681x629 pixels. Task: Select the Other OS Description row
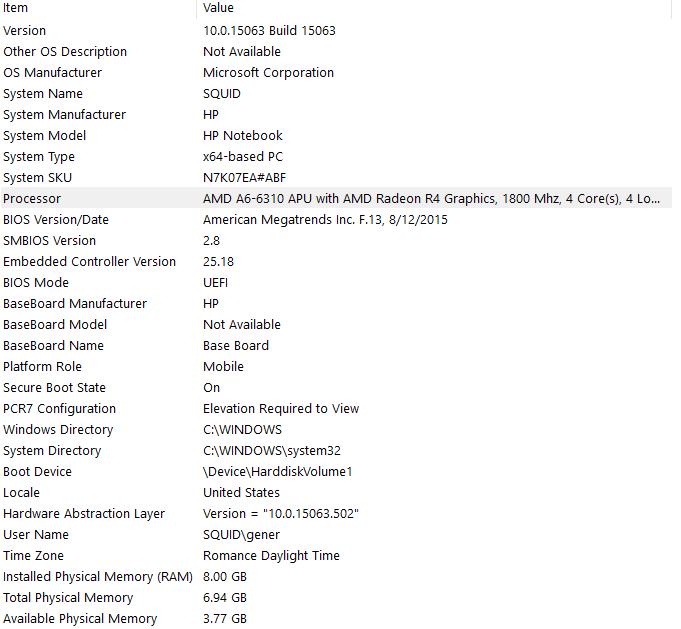pos(336,52)
